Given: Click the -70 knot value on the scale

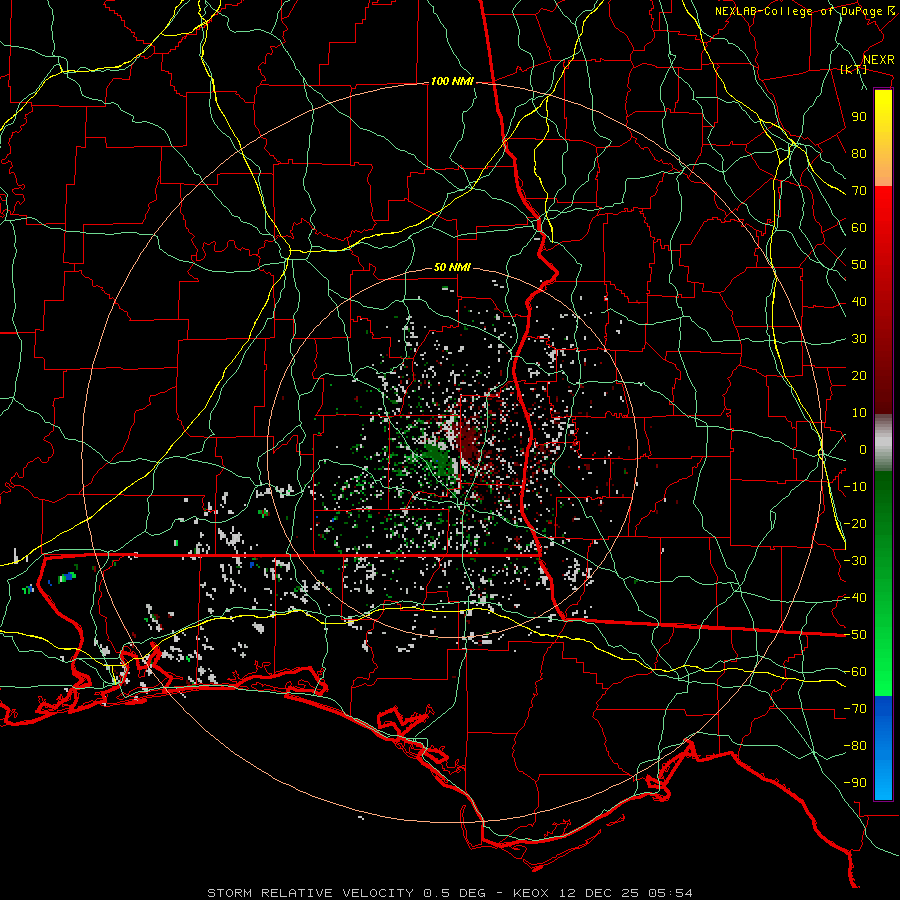Looking at the screenshot, I should point(855,709).
